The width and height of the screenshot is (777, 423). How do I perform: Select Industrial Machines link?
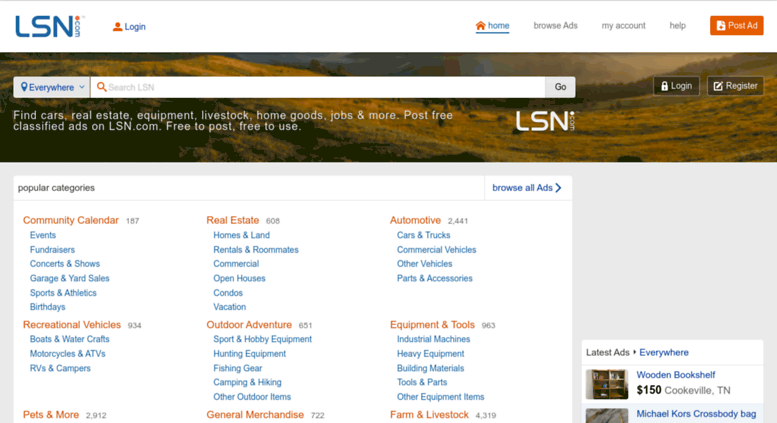tap(434, 339)
